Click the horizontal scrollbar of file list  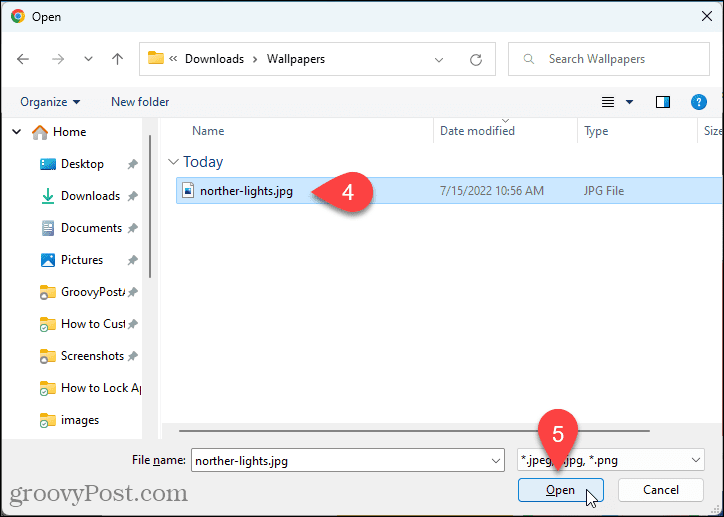(414, 431)
